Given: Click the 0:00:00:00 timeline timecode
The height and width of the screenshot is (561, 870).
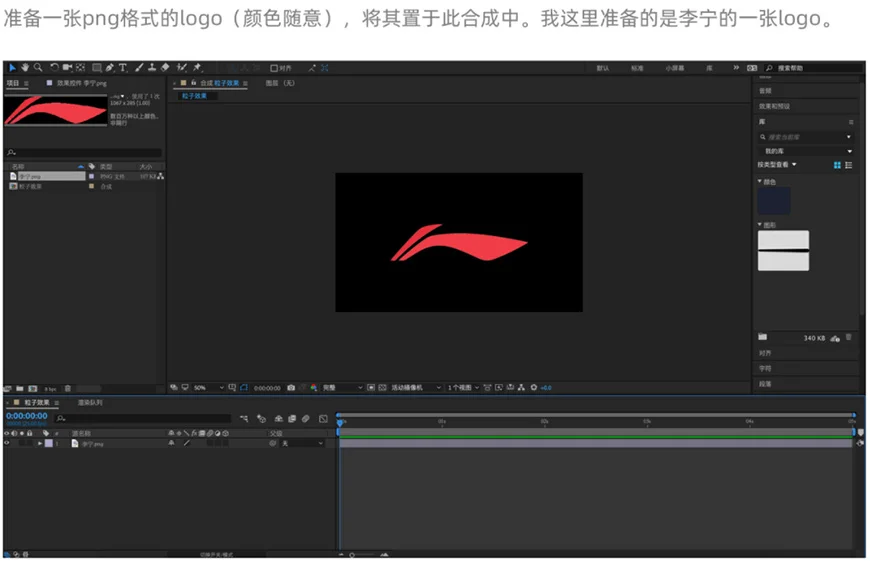Looking at the screenshot, I should [27, 416].
